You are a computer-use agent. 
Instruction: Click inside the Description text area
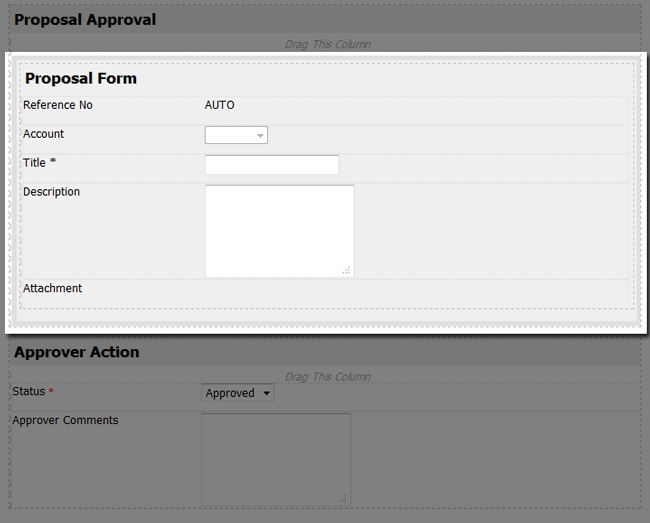[x=279, y=230]
